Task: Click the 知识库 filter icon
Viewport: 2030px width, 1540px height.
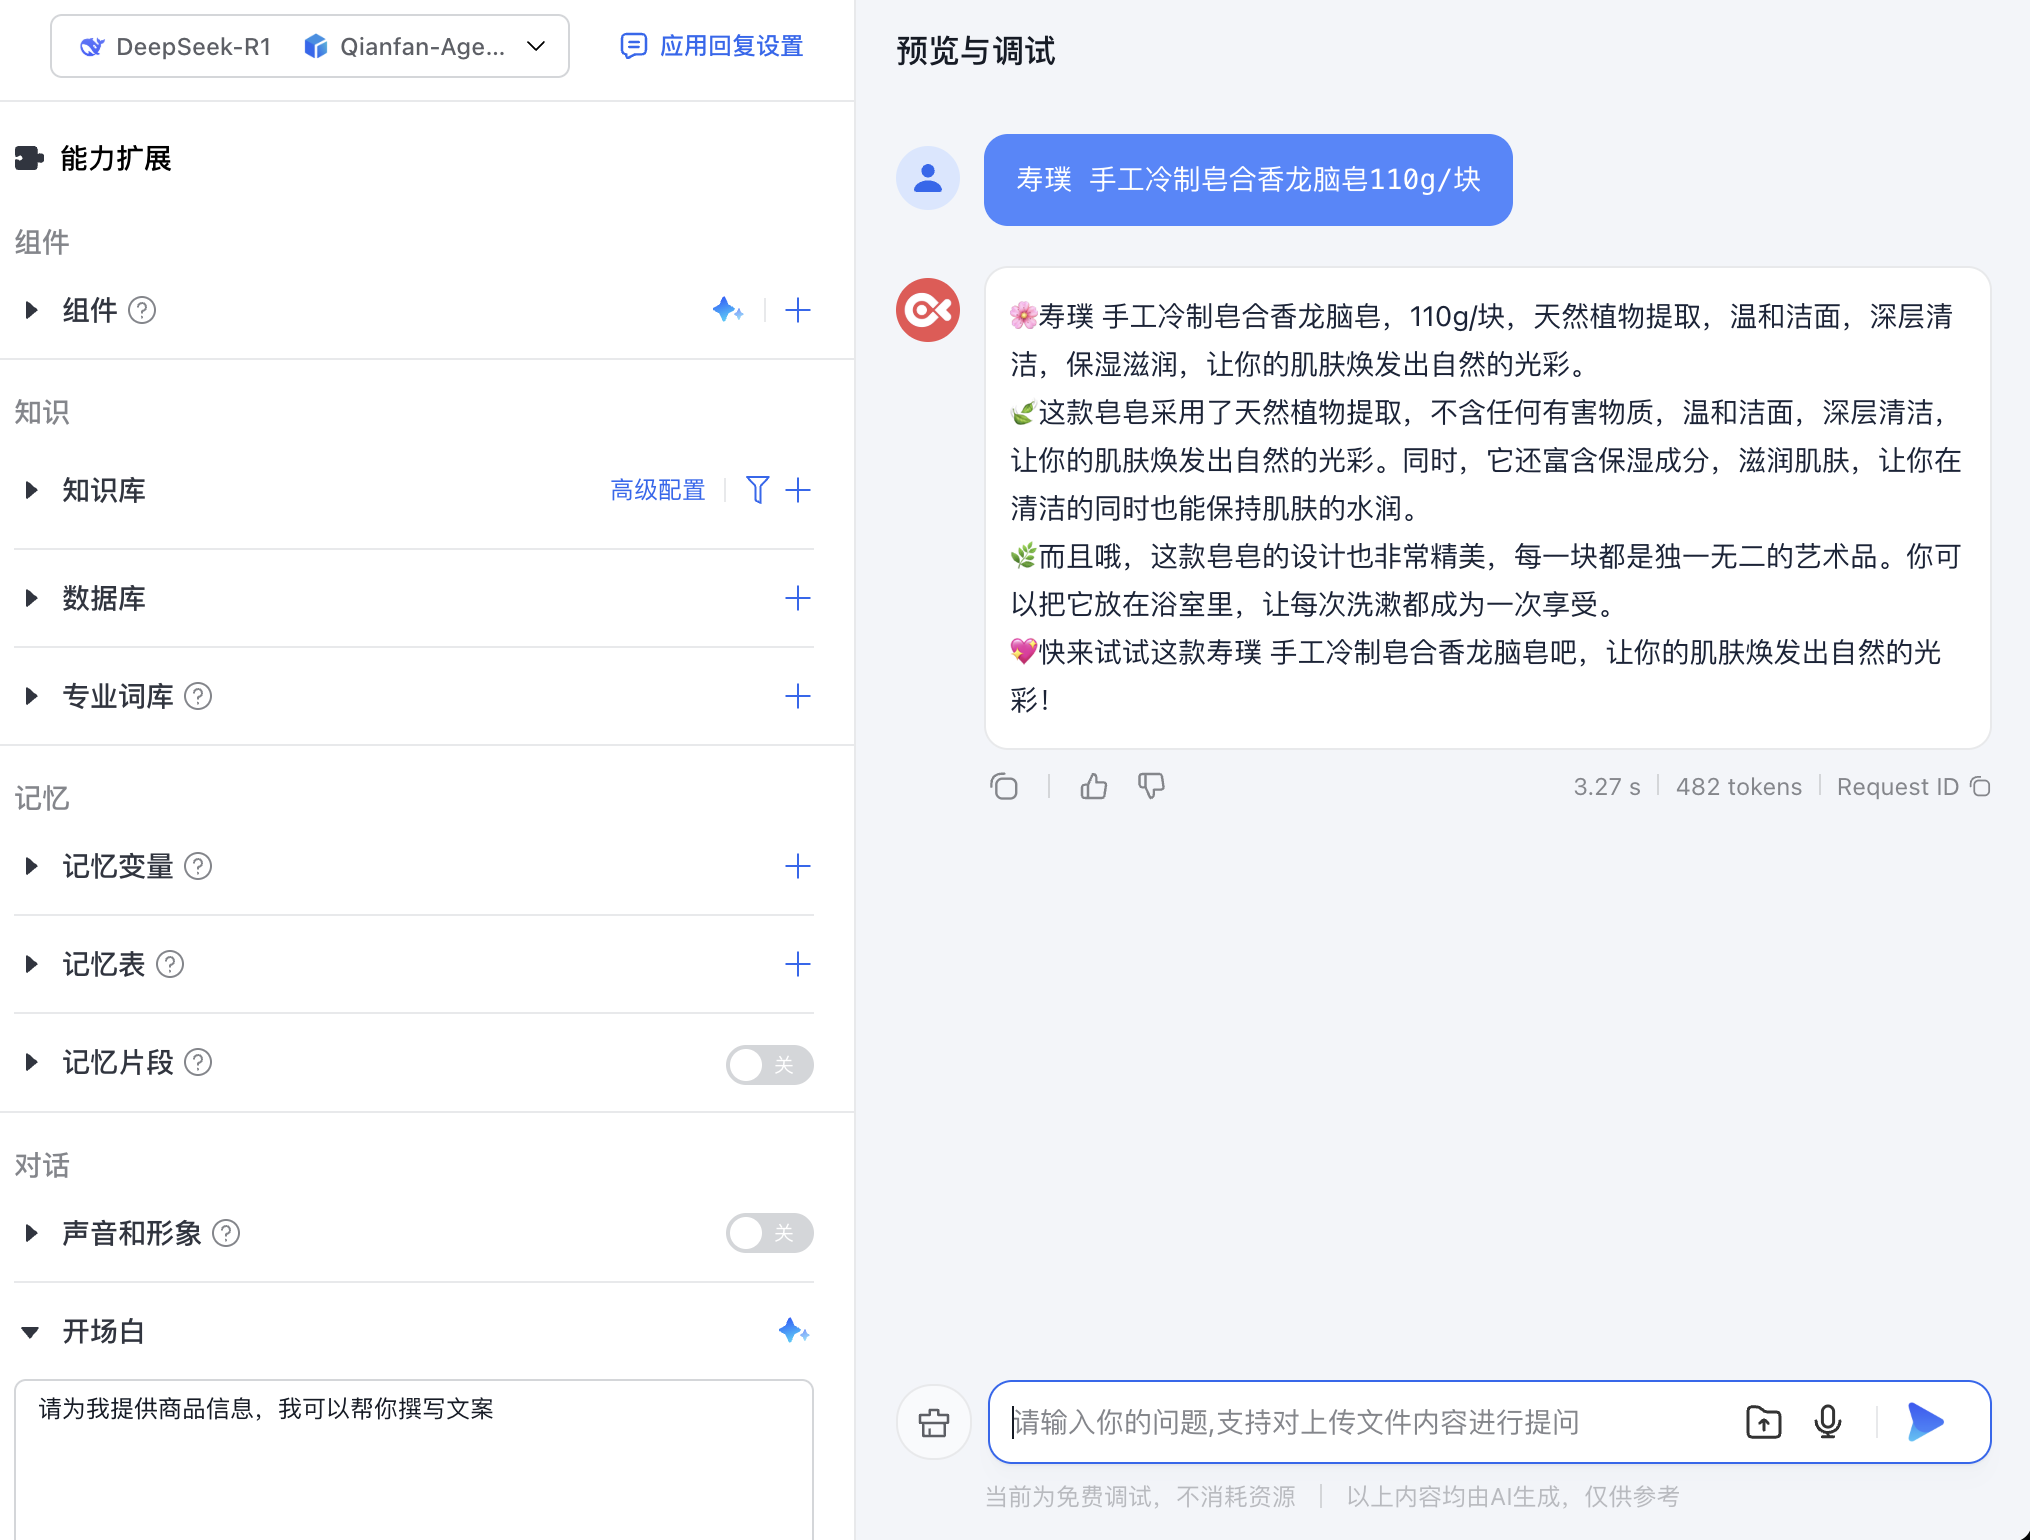Action: coord(758,490)
